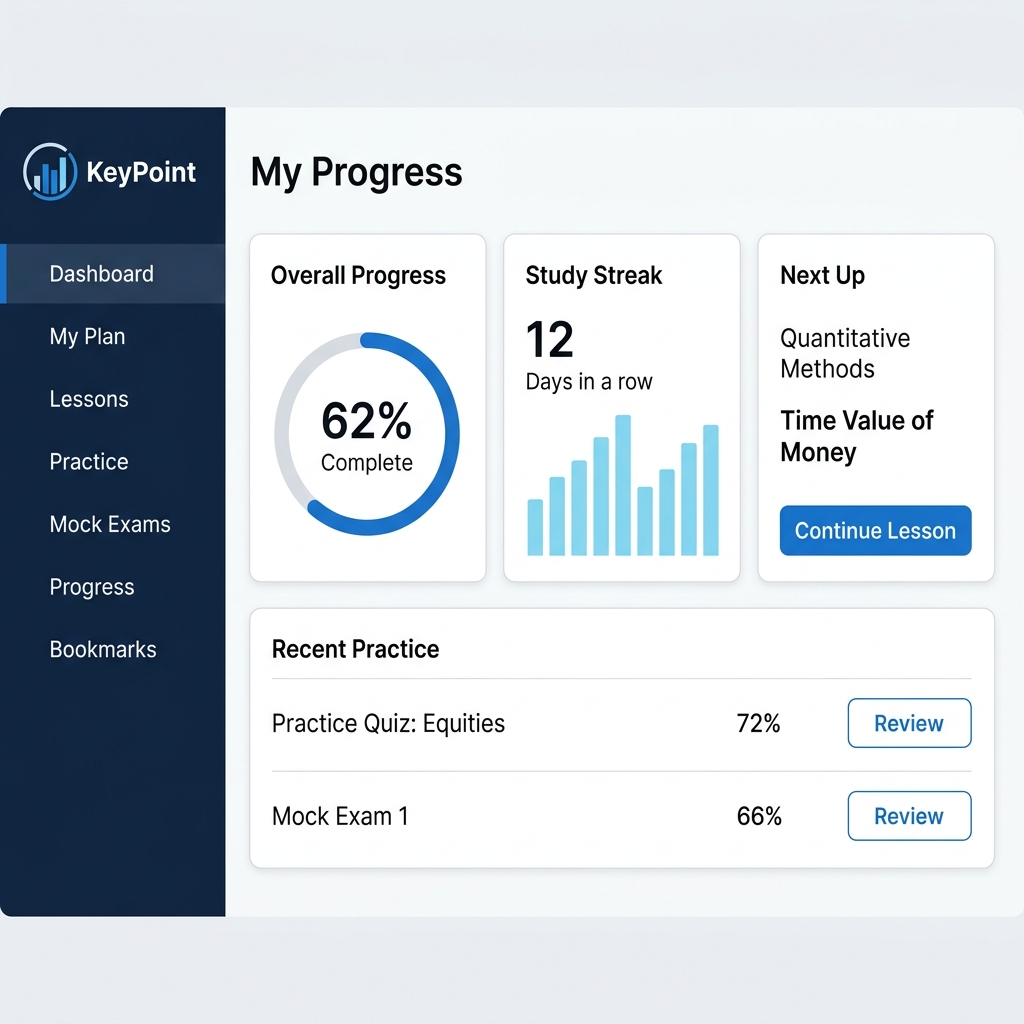
Task: Click the KeyPoint brand name text
Action: click(x=141, y=172)
